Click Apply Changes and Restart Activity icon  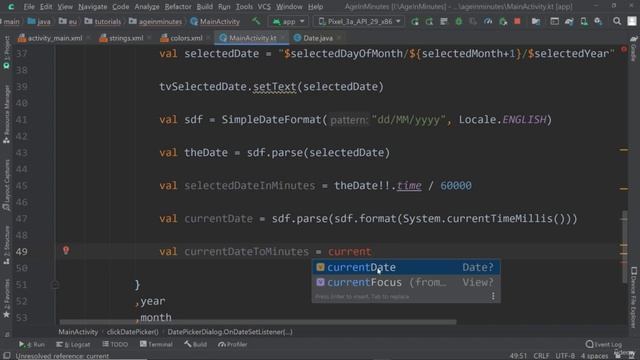point(415,21)
